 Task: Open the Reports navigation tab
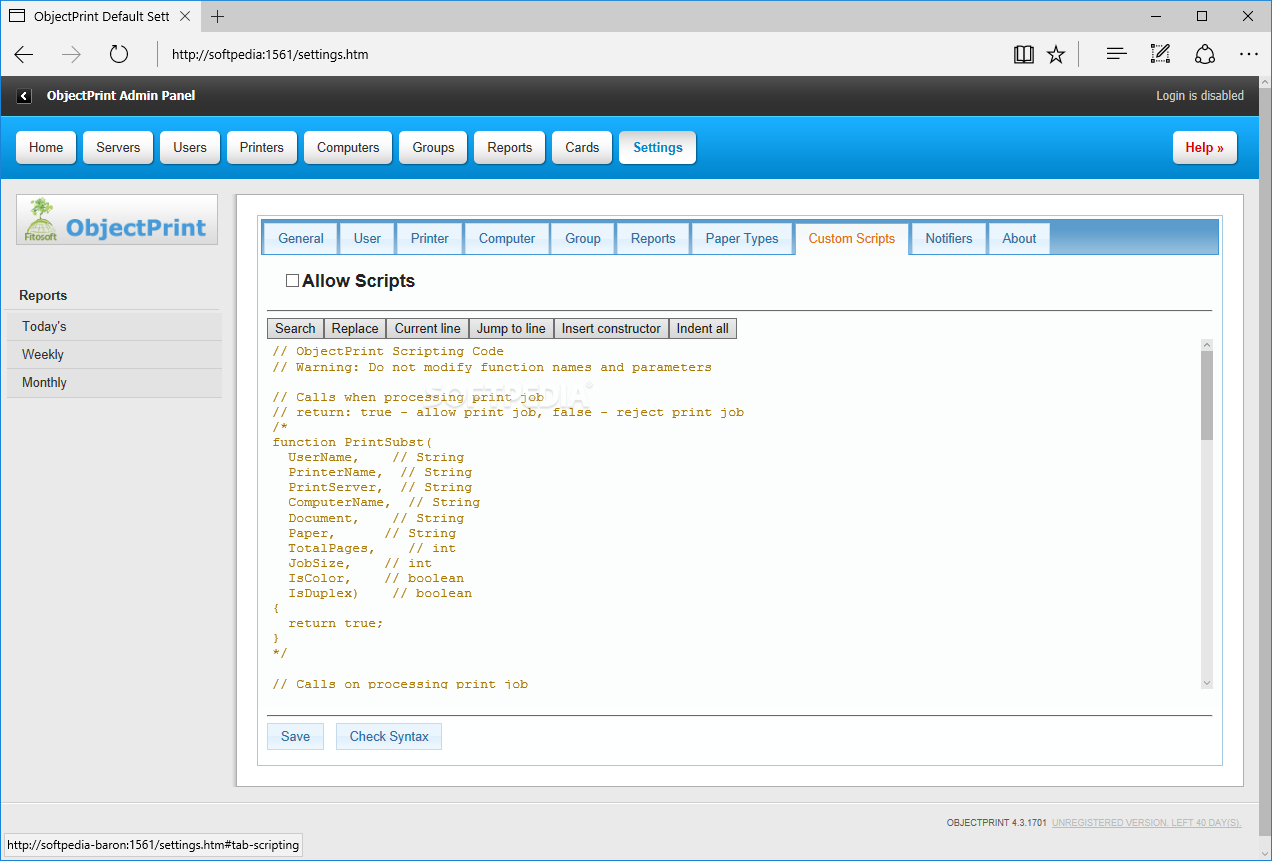(510, 147)
